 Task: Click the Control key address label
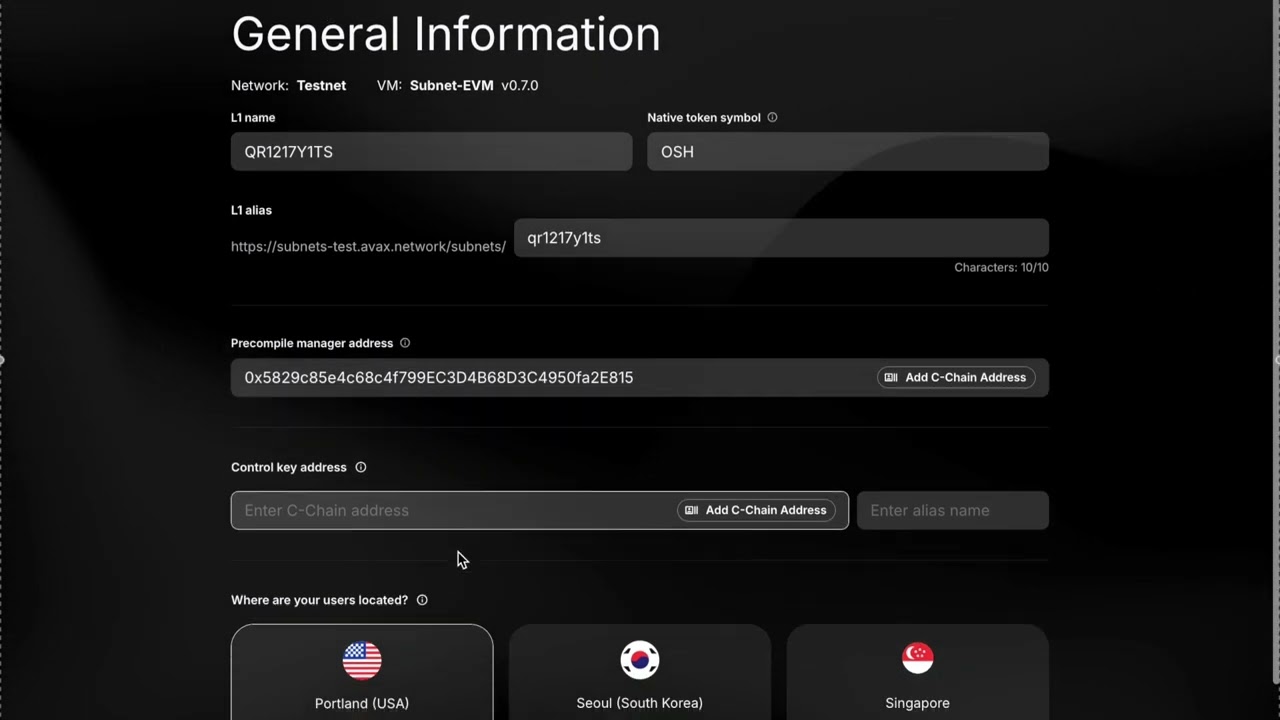[x=289, y=467]
